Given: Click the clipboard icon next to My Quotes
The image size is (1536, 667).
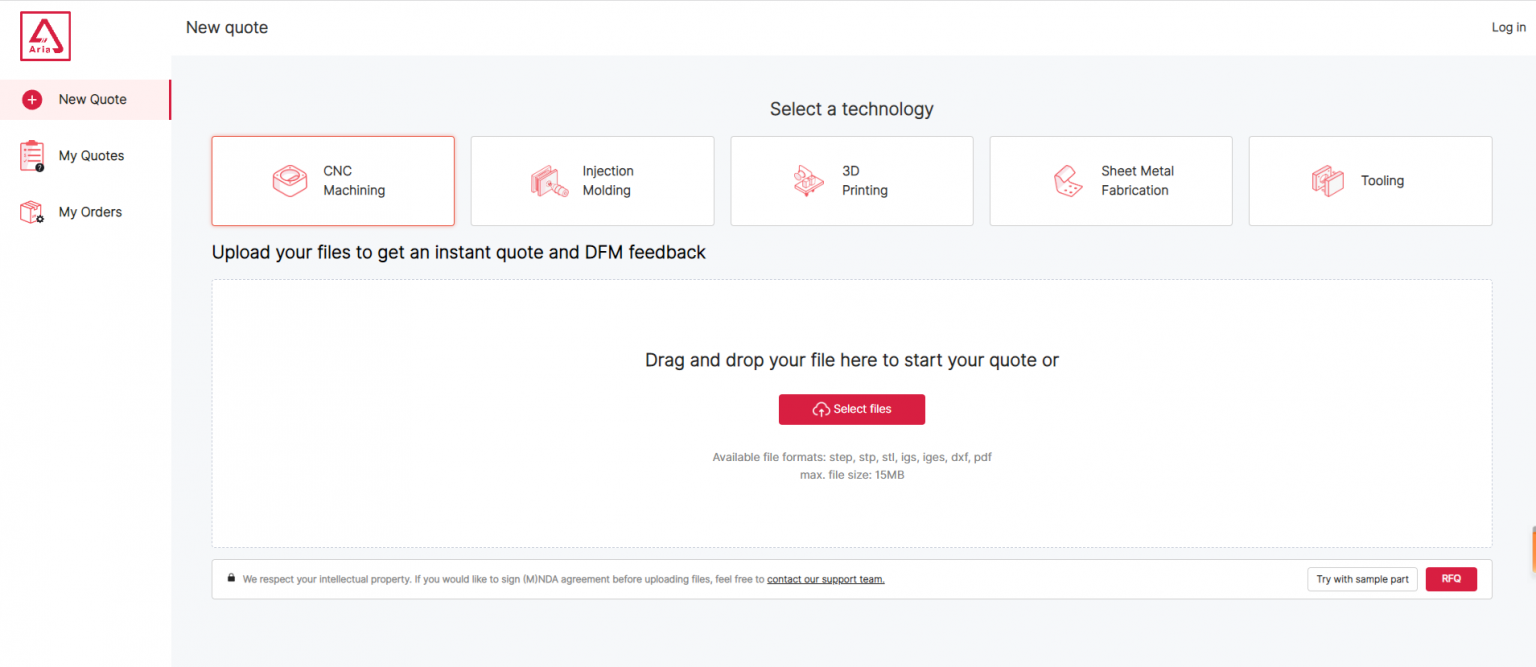Looking at the screenshot, I should (x=31, y=155).
